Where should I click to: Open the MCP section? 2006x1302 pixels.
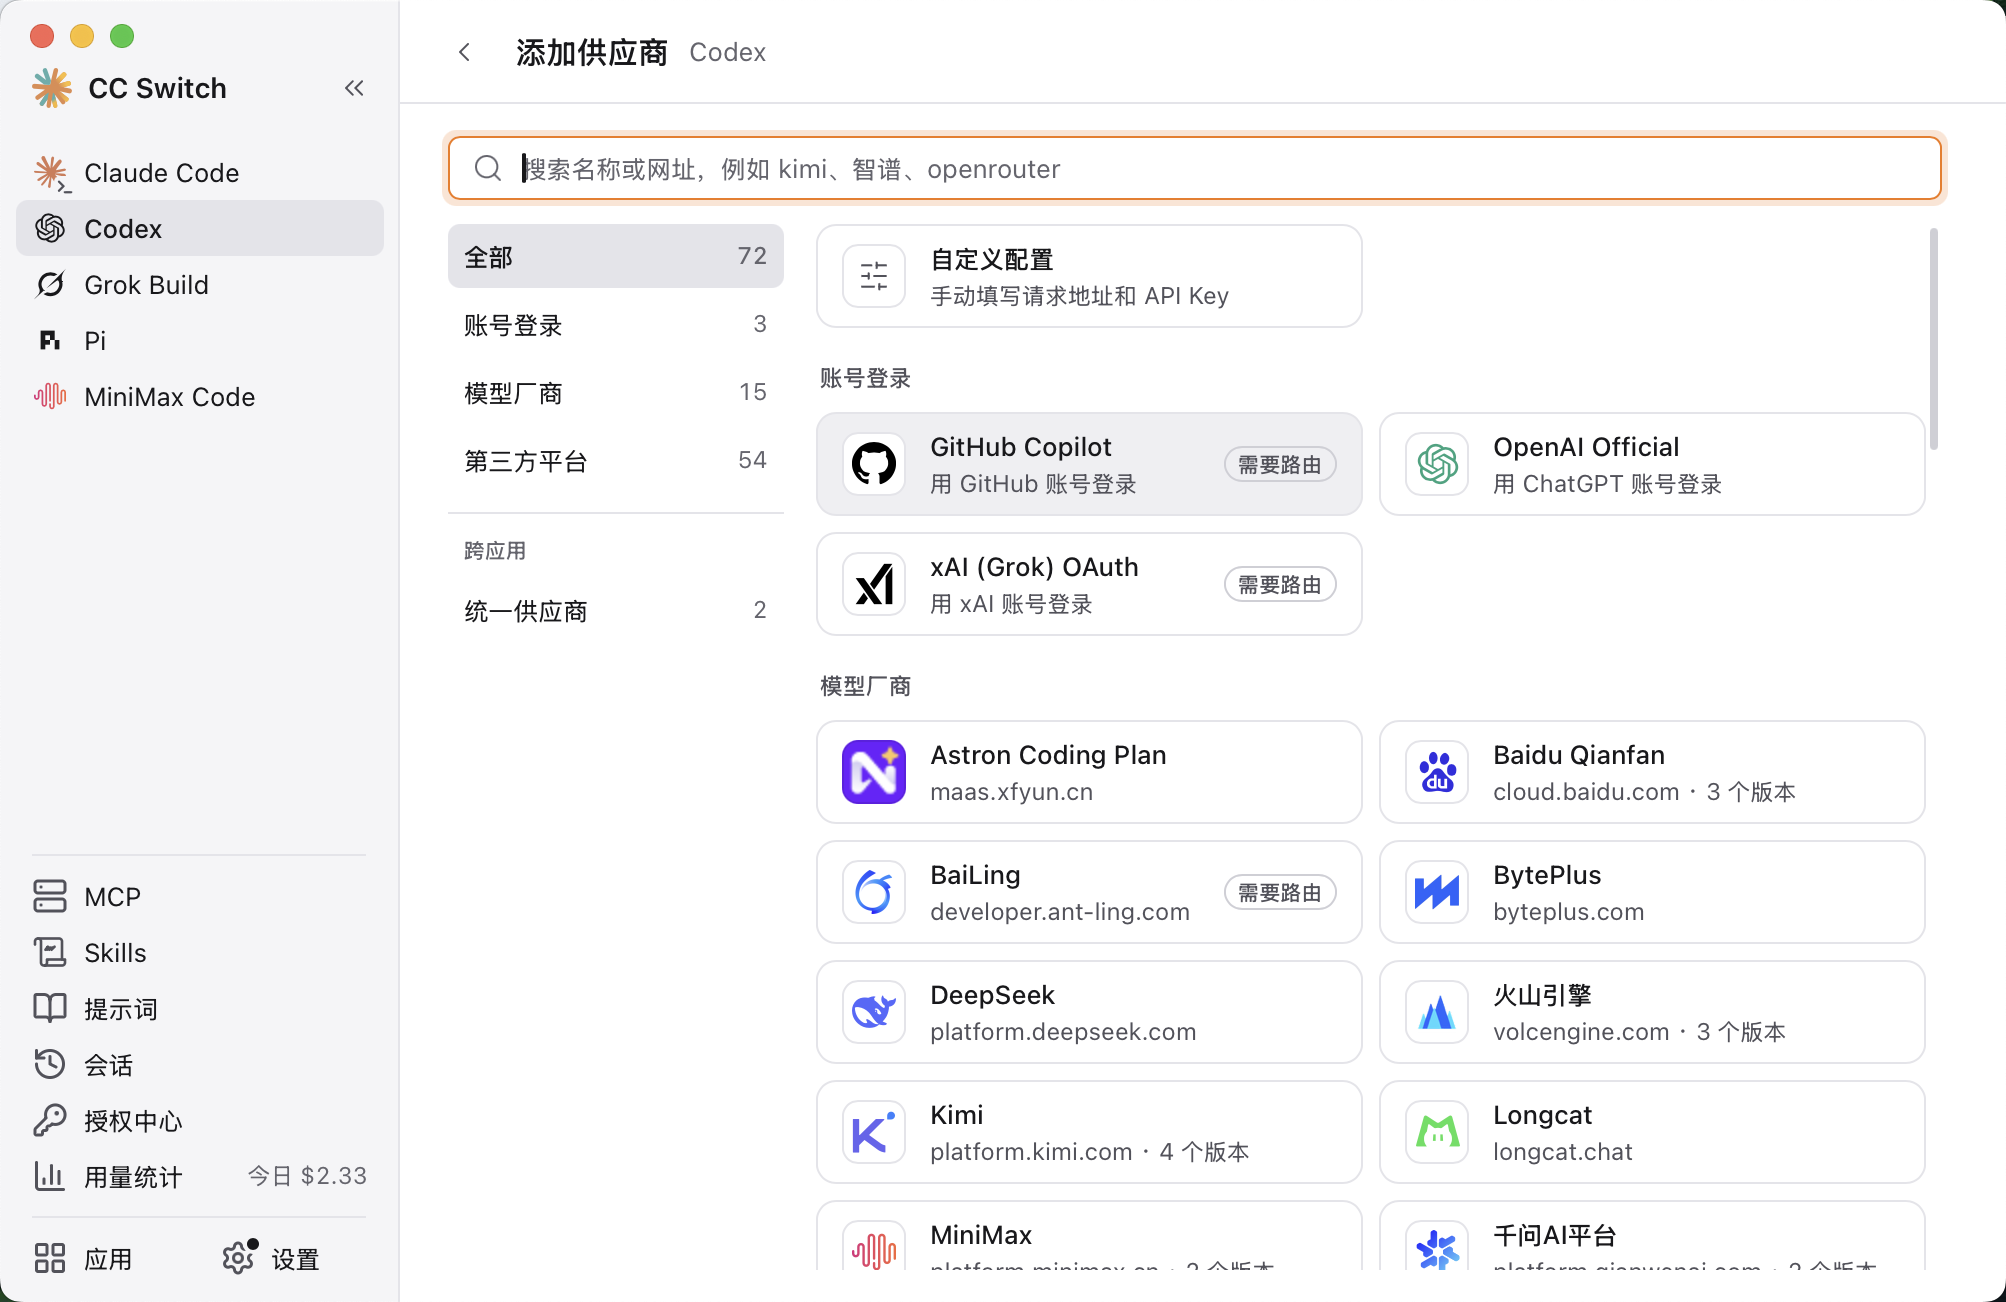(x=200, y=896)
